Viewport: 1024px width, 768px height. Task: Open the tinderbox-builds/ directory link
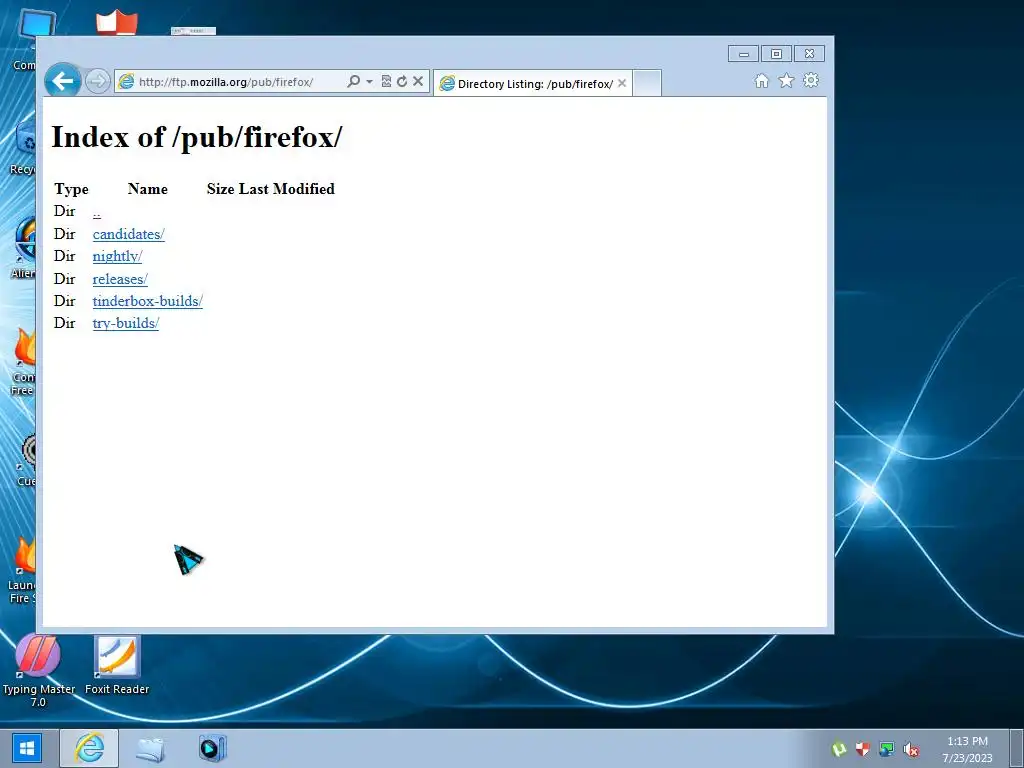tap(148, 301)
